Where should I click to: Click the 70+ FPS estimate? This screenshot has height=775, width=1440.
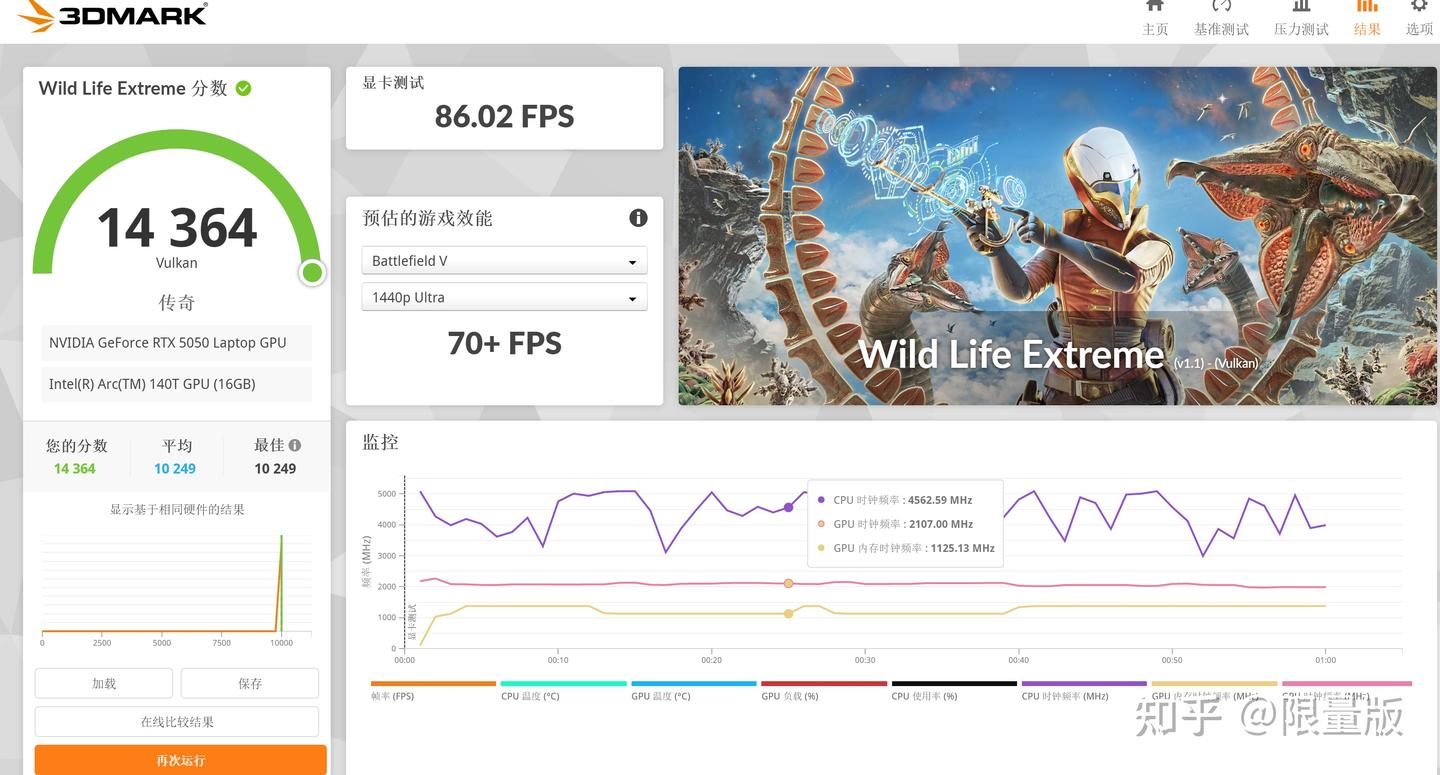pyautogui.click(x=504, y=343)
